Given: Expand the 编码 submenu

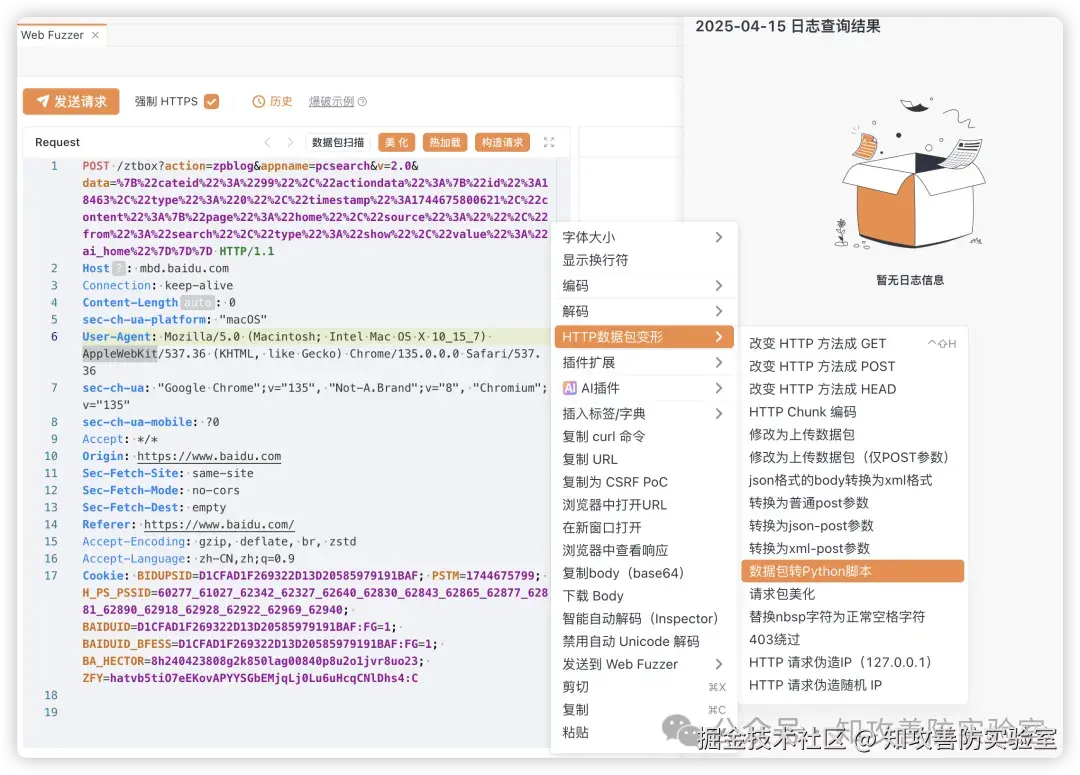Looking at the screenshot, I should pos(644,285).
